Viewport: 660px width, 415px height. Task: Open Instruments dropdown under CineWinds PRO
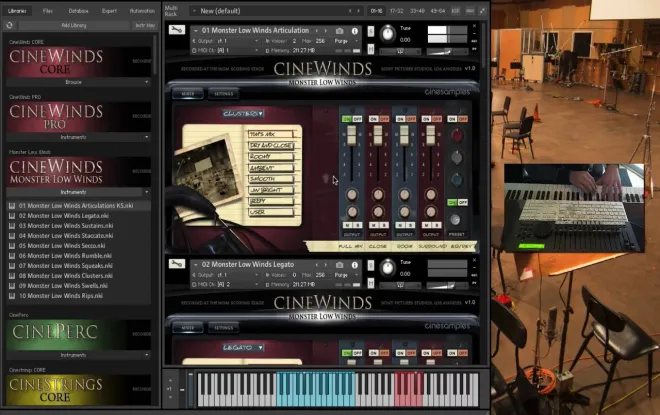78,137
